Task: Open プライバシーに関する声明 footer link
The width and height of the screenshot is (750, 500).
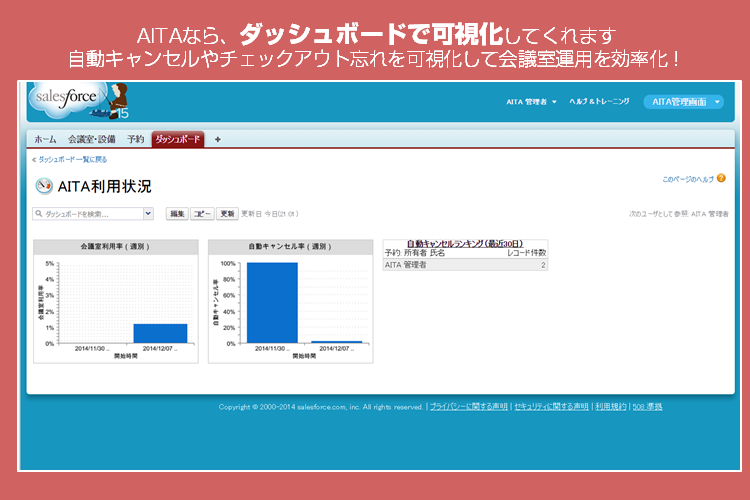Action: [x=468, y=407]
